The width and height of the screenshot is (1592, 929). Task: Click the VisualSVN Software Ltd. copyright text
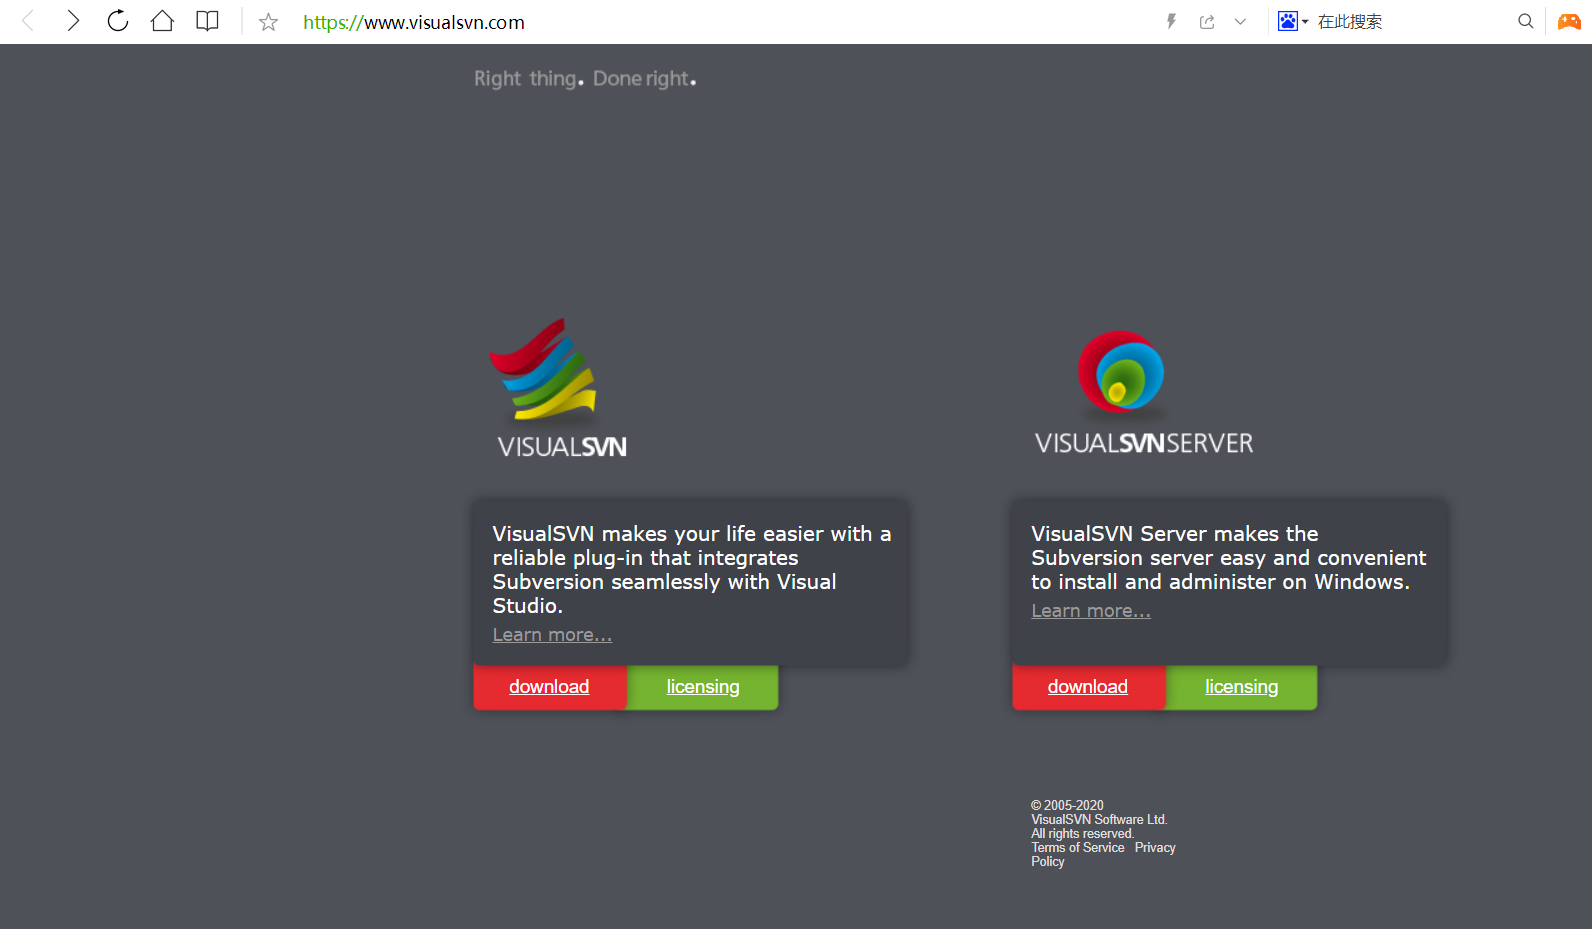click(1099, 820)
